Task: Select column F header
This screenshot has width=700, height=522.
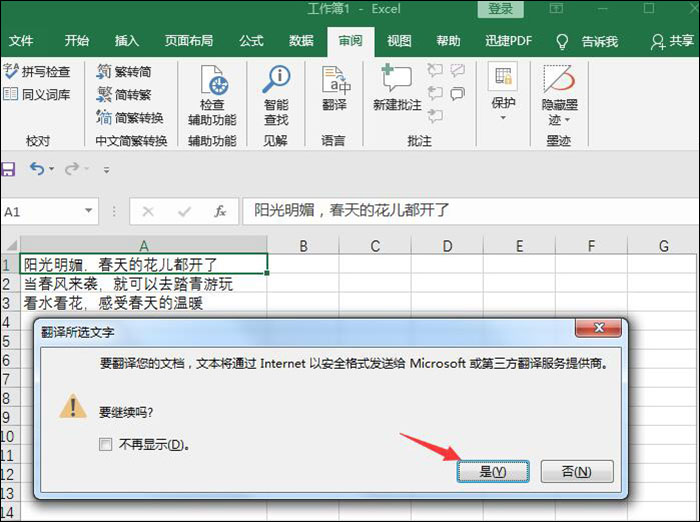Action: (592, 245)
